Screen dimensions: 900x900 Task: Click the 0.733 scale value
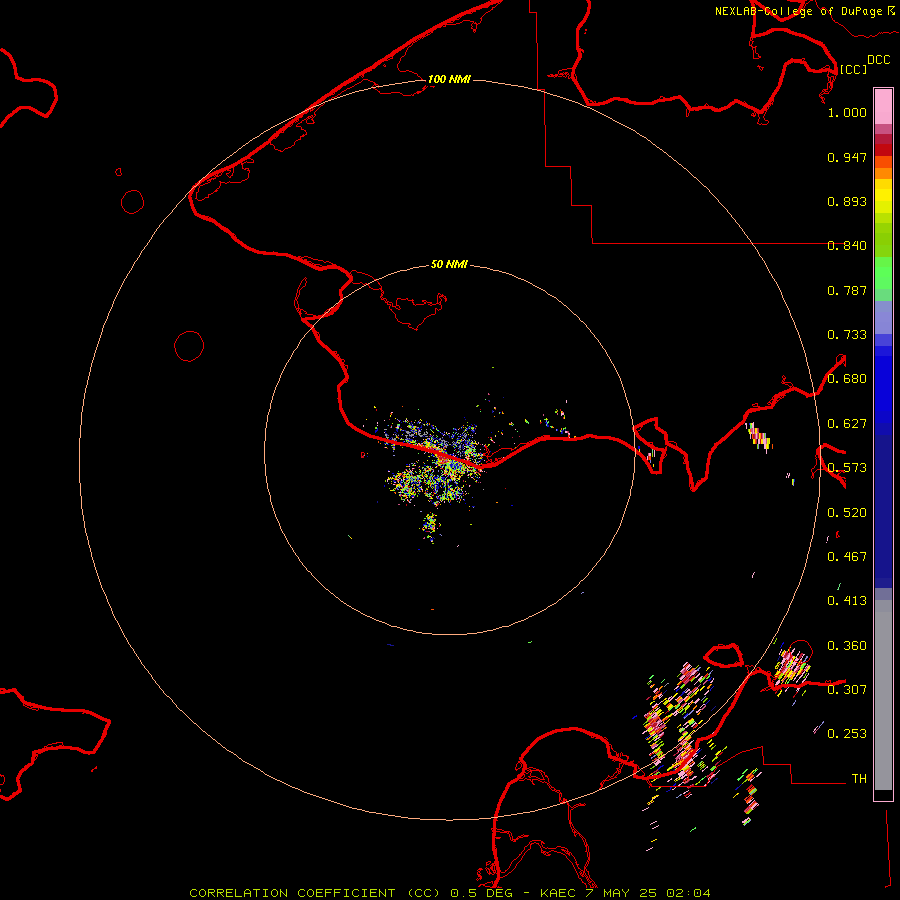point(847,335)
